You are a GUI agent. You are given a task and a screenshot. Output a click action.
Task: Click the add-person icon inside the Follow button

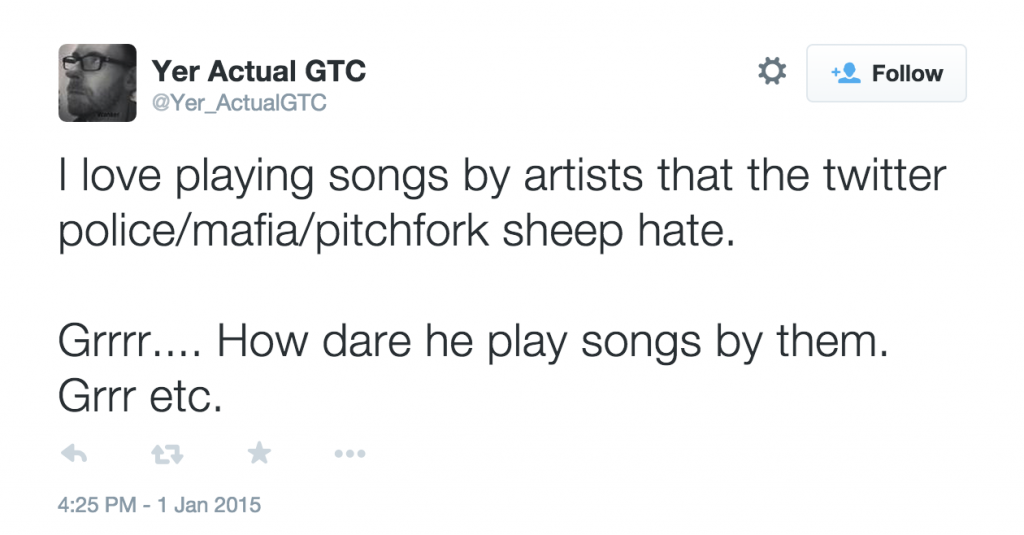[846, 73]
